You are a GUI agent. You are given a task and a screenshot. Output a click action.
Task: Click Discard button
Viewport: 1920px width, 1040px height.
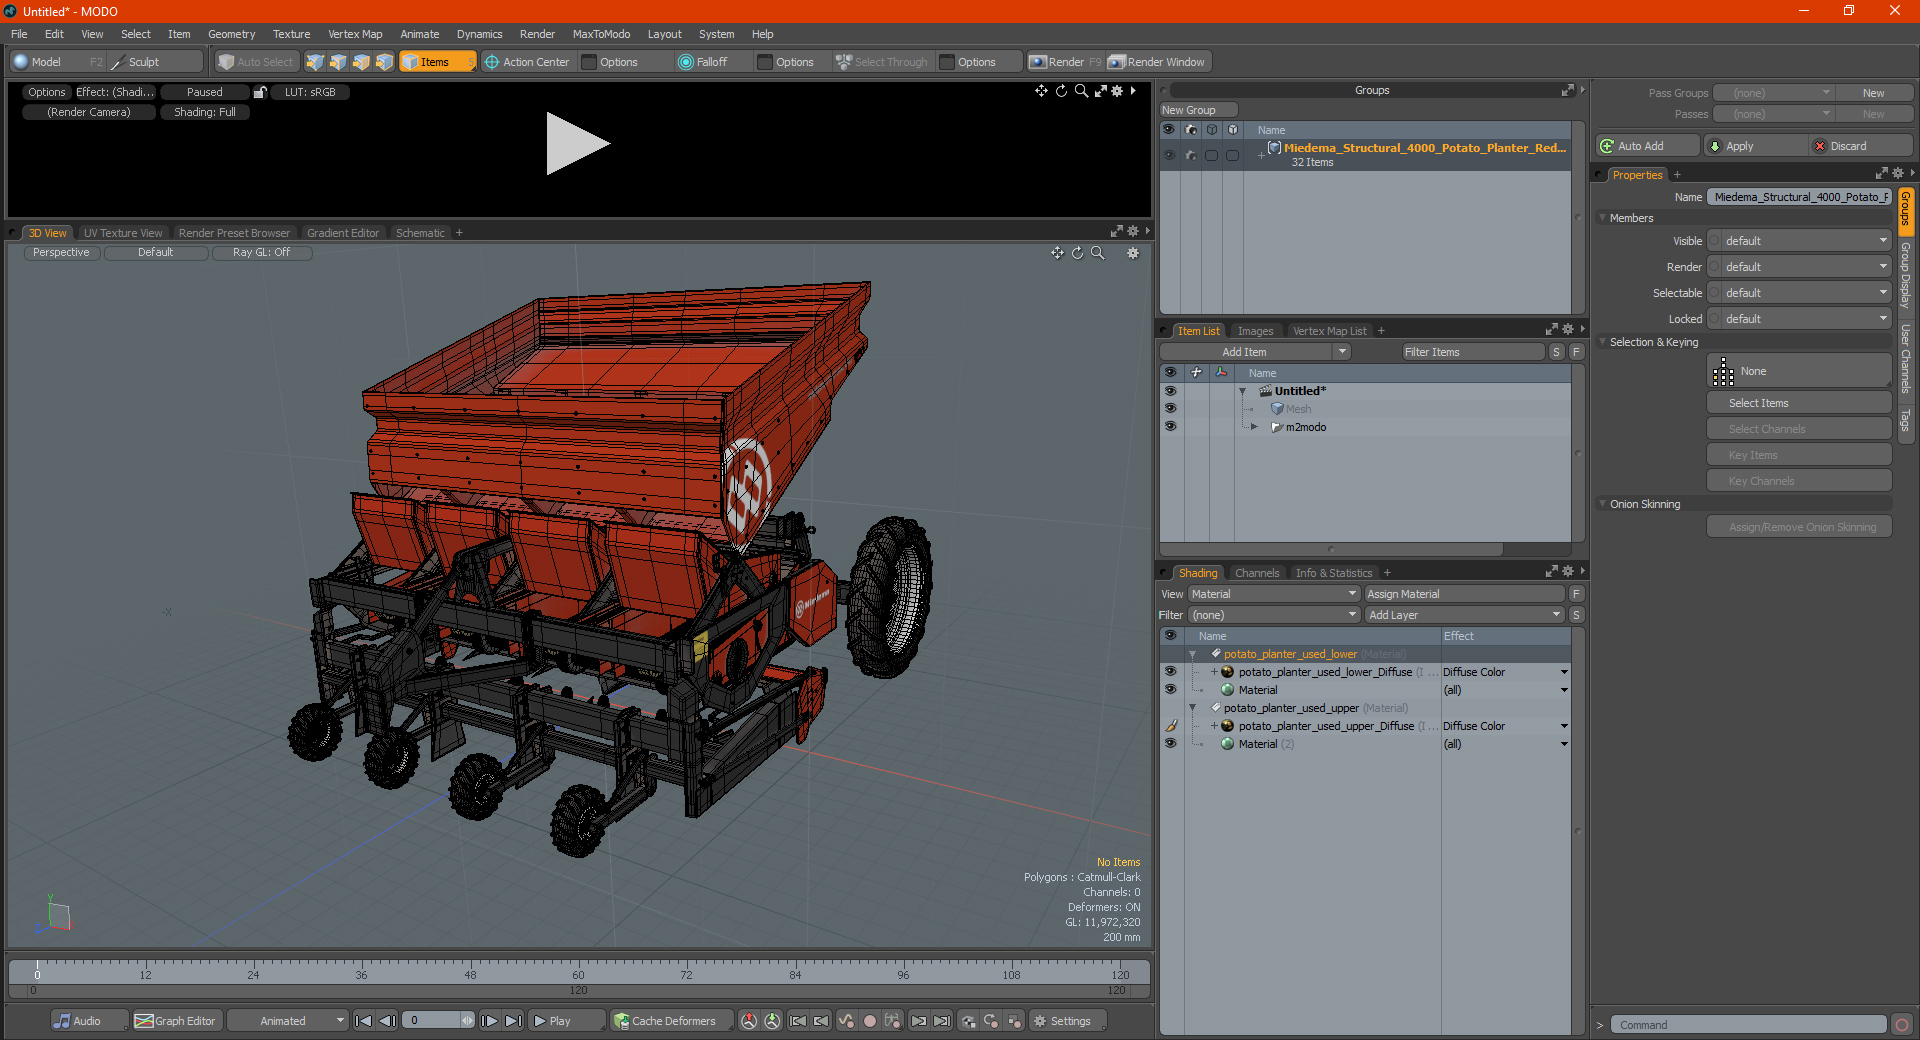pos(1861,146)
